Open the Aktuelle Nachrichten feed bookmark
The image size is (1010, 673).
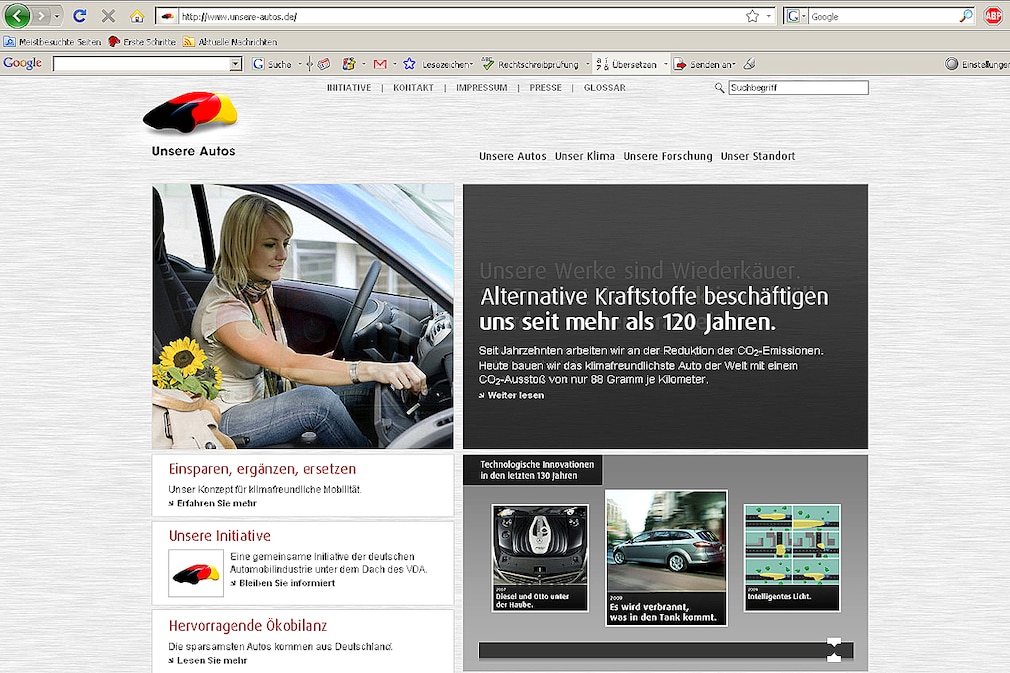pyautogui.click(x=230, y=42)
